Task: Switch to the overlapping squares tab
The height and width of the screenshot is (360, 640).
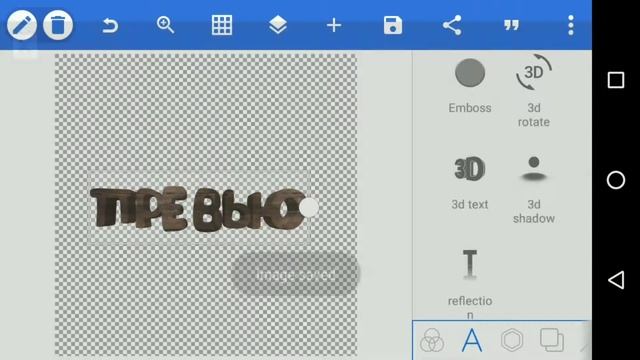Action: (552, 340)
